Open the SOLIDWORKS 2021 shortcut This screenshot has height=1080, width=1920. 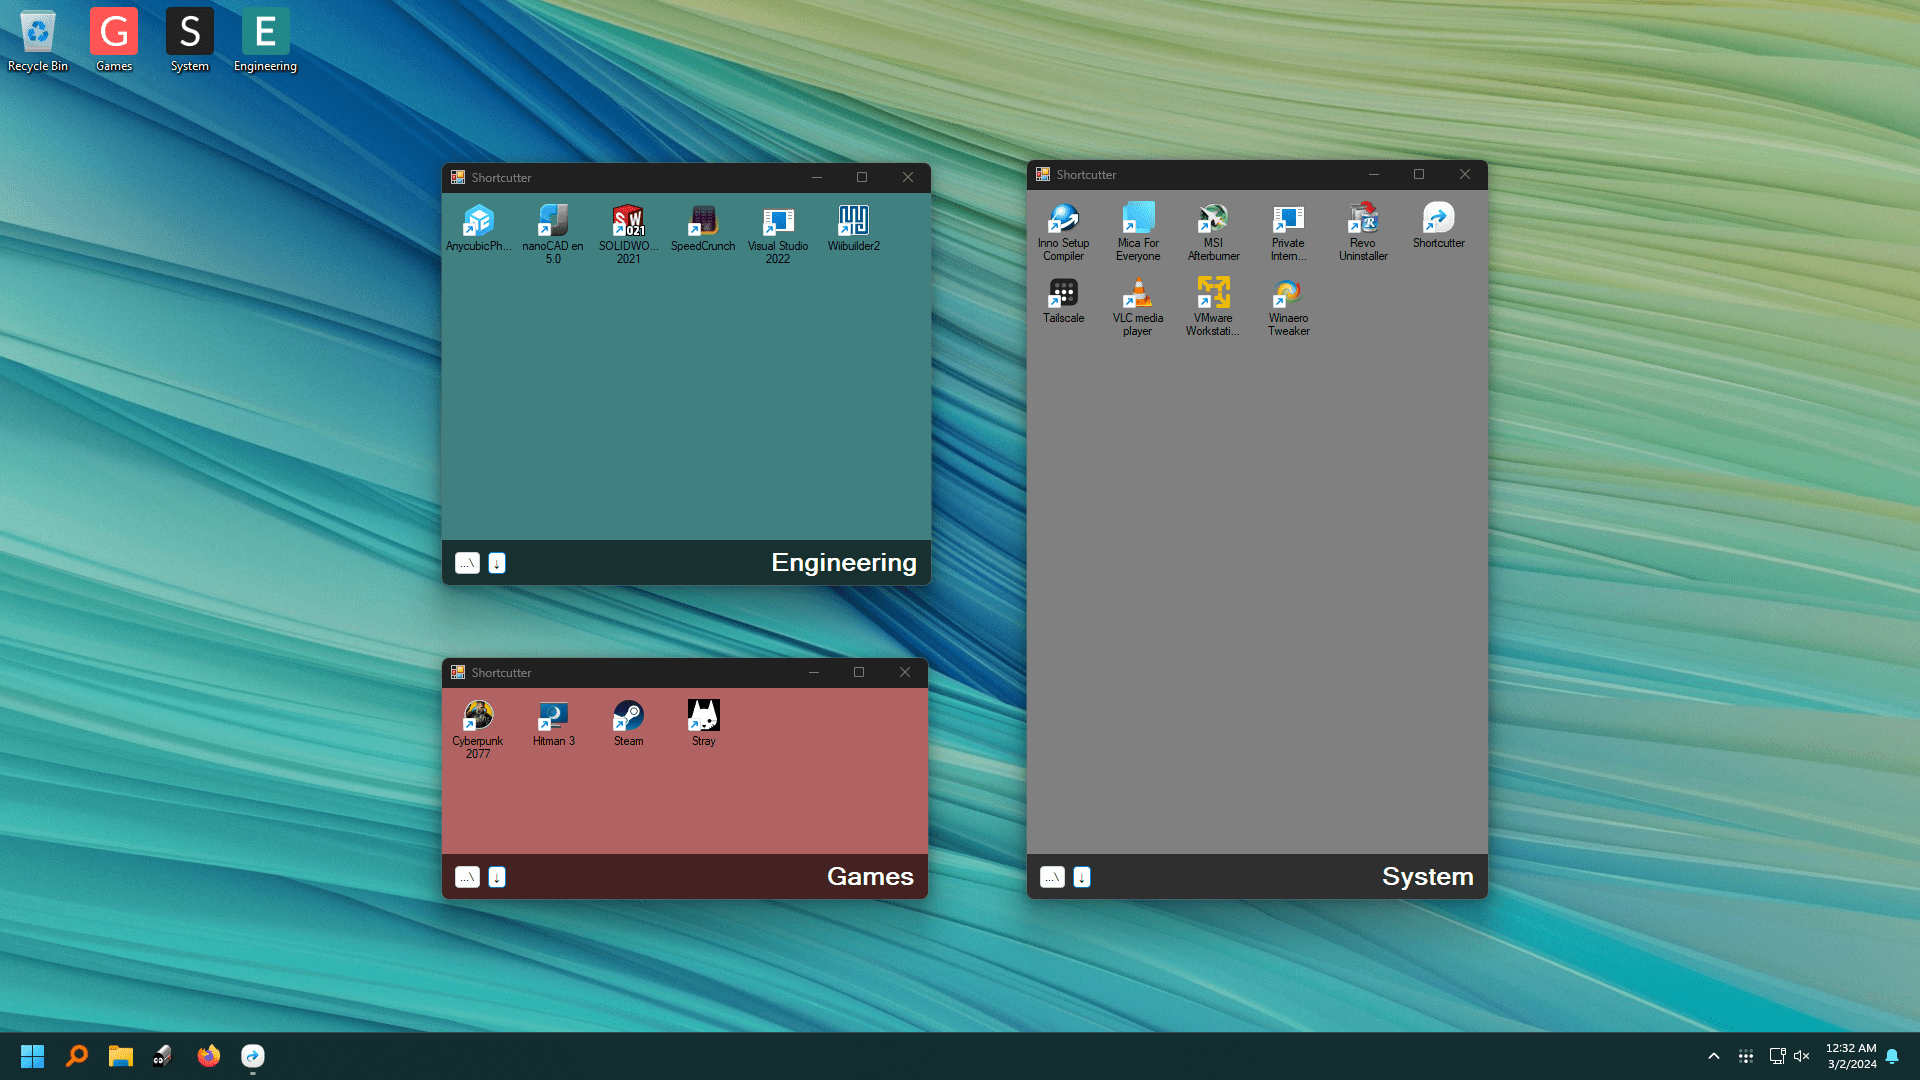[x=628, y=222]
